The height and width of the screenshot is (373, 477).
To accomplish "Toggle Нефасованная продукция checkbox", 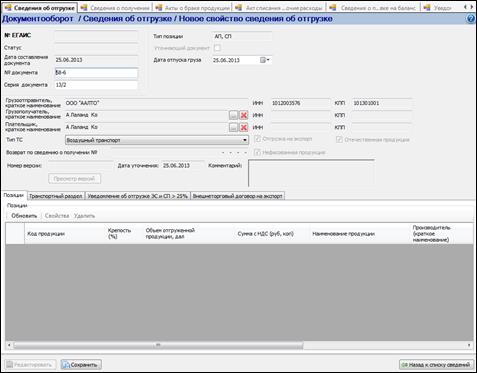I will coord(257,152).
